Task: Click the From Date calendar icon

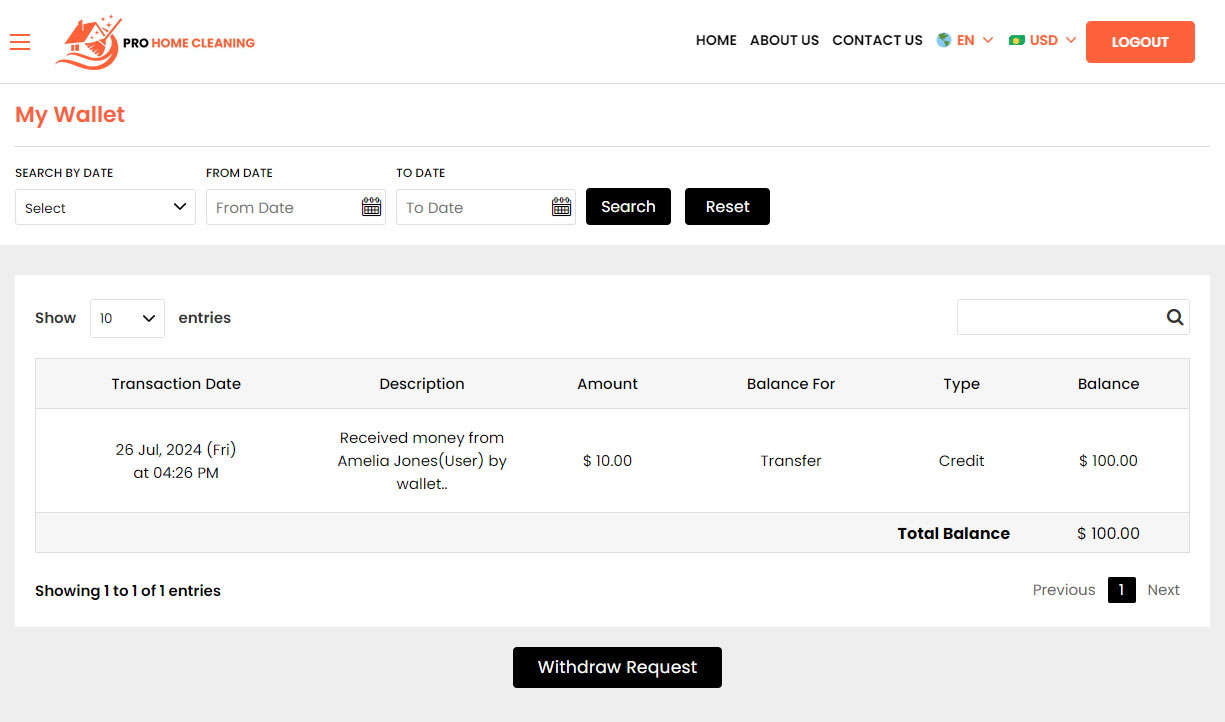Action: pos(371,207)
